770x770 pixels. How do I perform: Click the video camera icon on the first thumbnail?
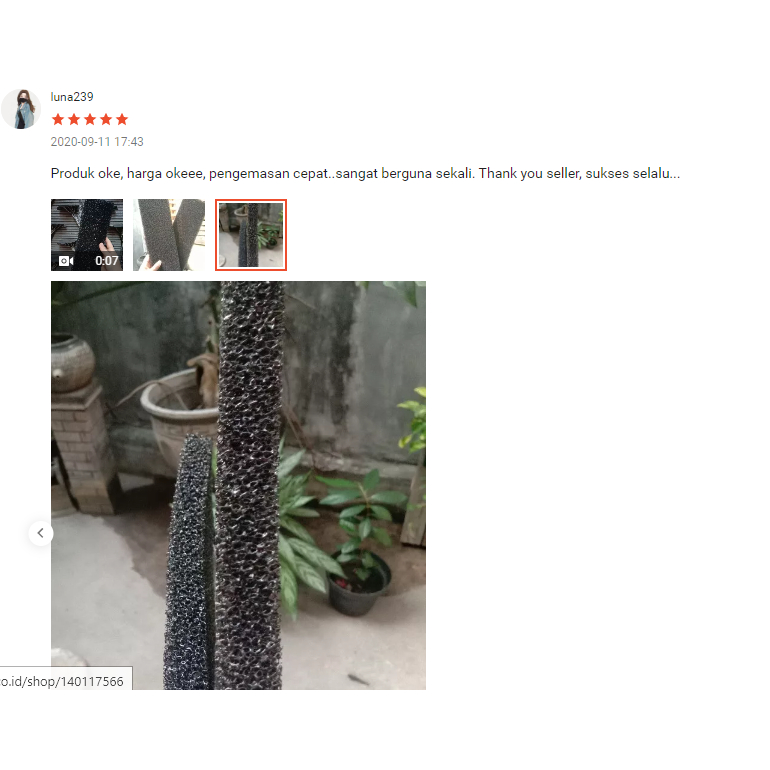66,261
